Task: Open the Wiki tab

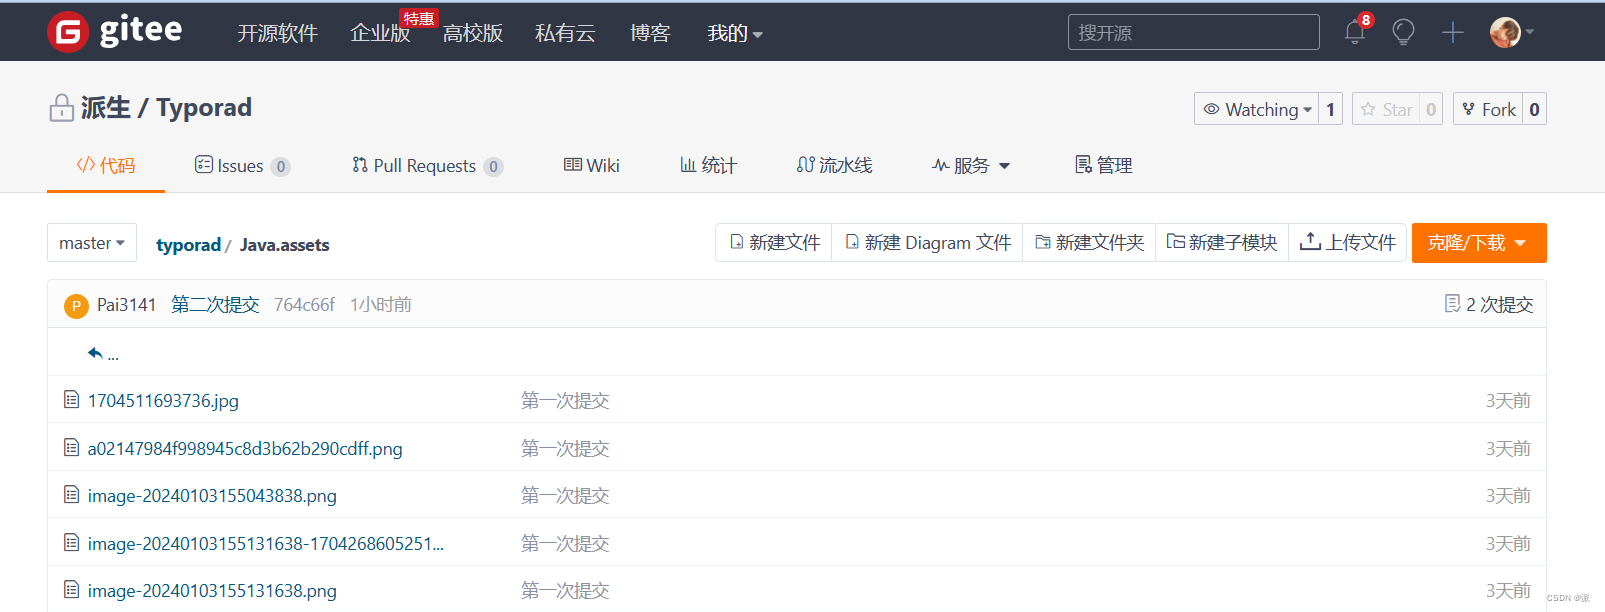Action: click(x=592, y=166)
